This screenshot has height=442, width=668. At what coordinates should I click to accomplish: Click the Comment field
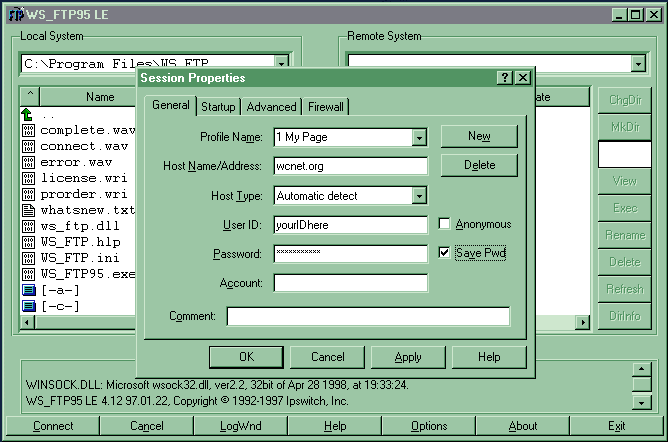(x=368, y=316)
